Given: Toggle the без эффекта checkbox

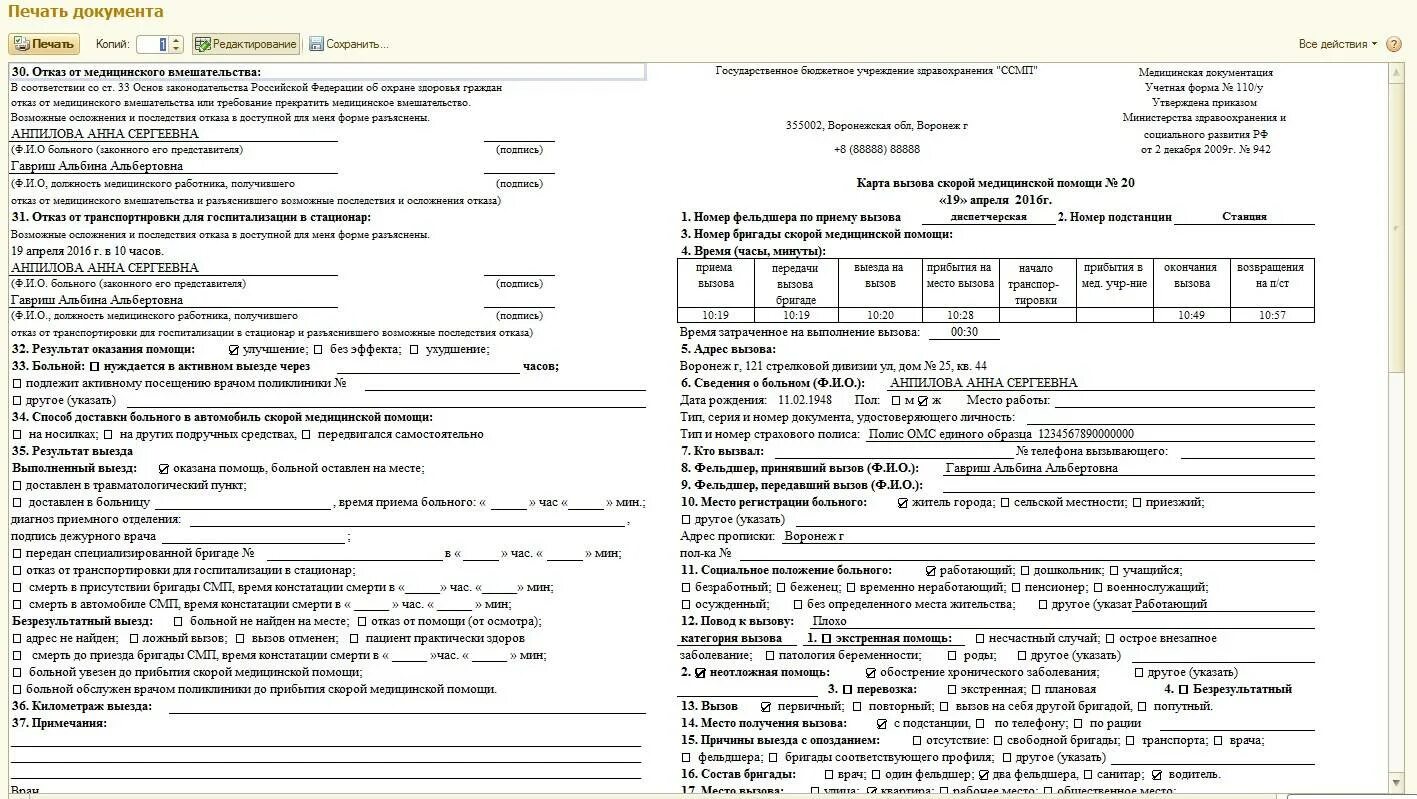Looking at the screenshot, I should coord(318,350).
